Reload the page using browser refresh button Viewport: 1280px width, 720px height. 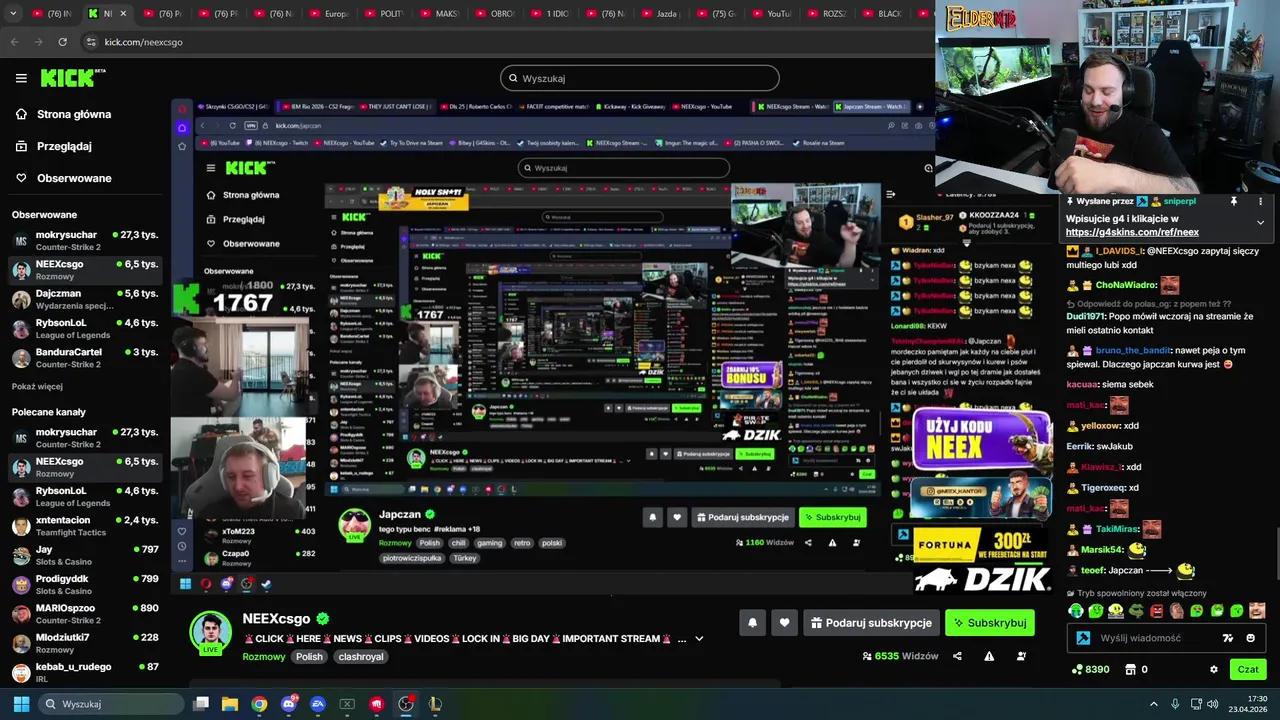(x=63, y=42)
